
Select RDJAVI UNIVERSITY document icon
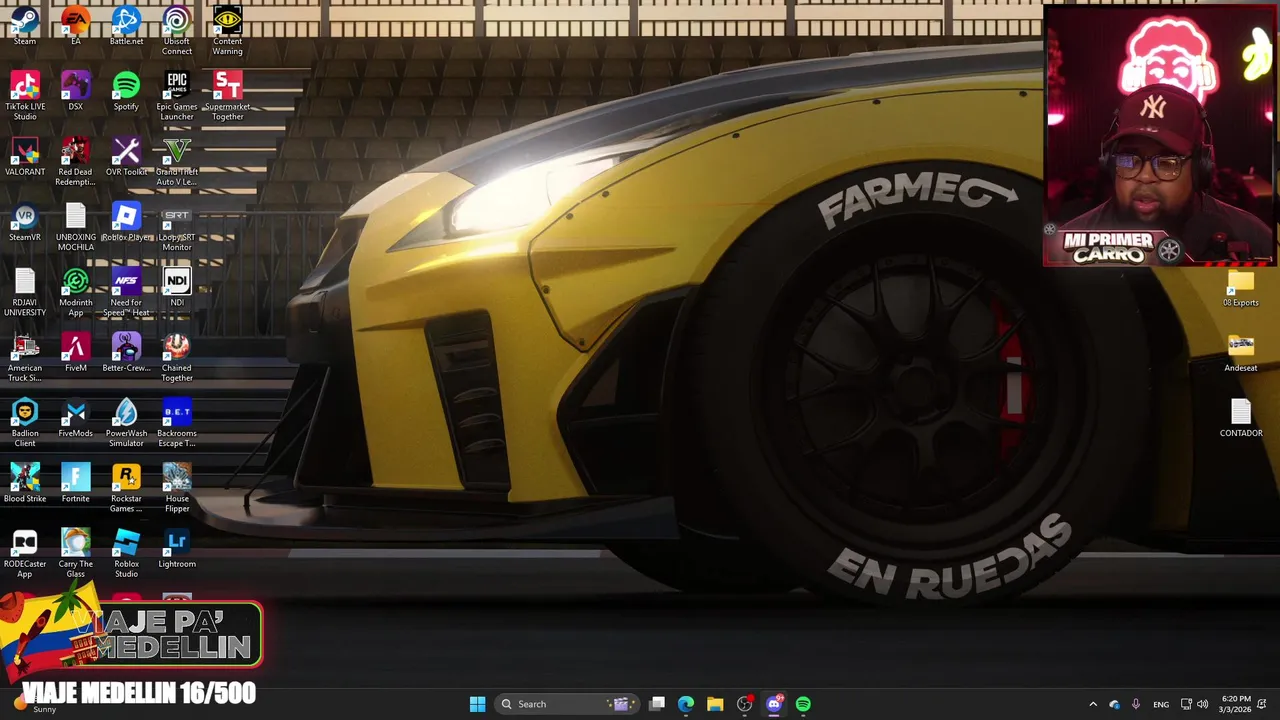[x=25, y=291]
